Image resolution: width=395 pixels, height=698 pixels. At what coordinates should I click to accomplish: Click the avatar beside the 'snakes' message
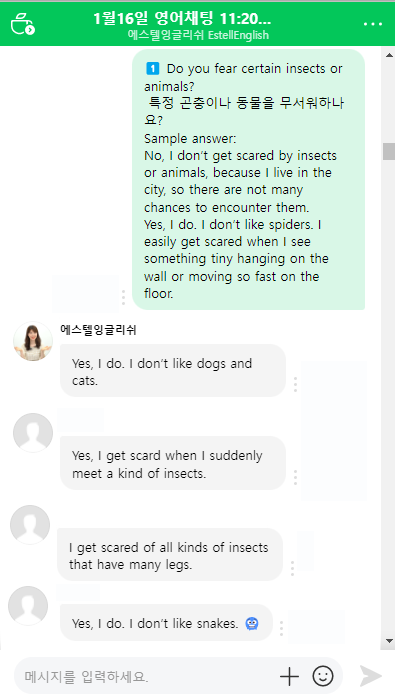point(28,606)
